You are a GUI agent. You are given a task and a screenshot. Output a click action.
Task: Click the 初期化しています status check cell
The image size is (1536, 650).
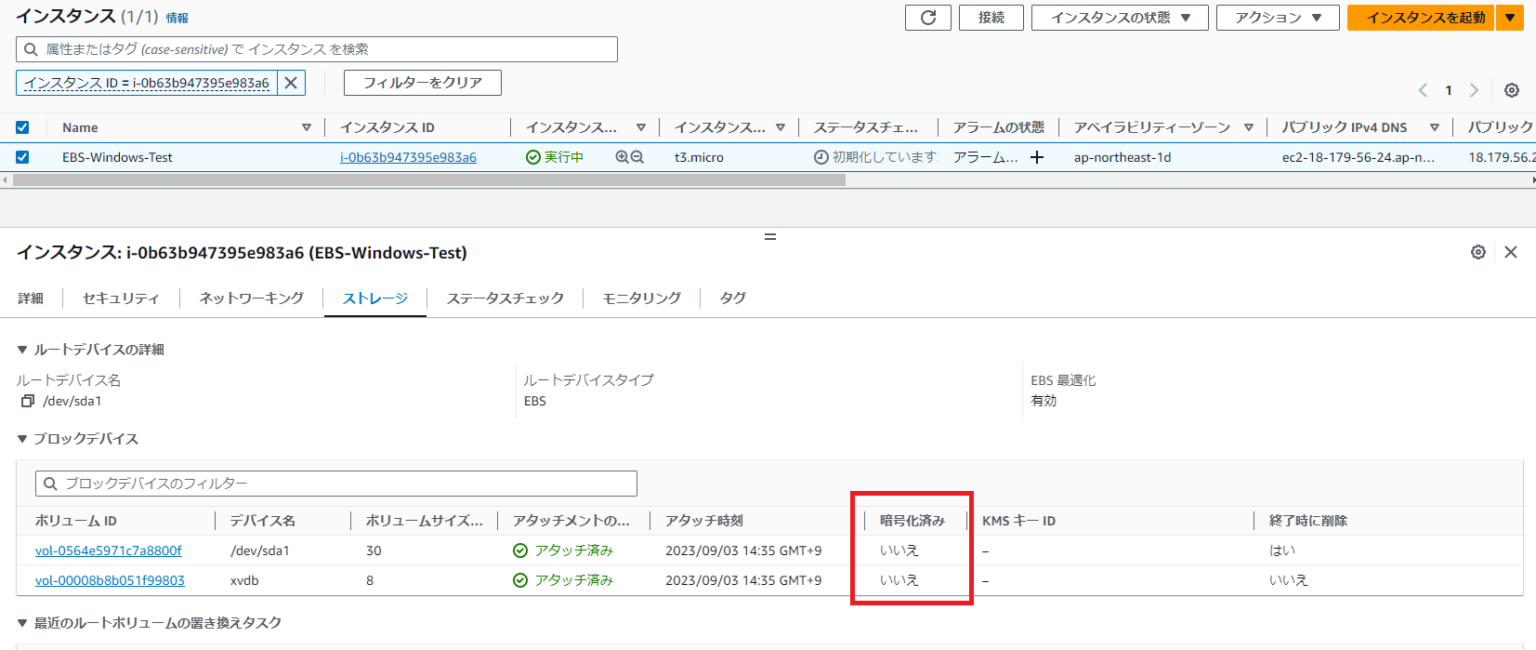(x=875, y=157)
